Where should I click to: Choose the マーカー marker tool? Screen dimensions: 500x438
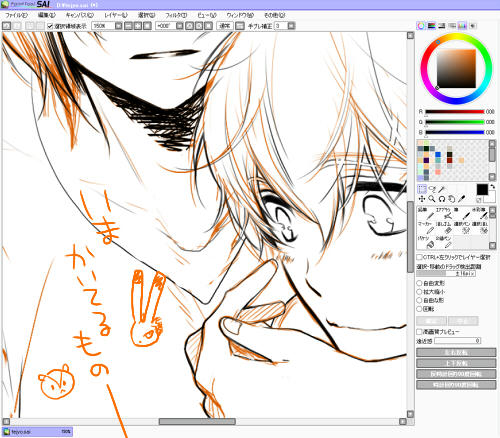[426, 228]
